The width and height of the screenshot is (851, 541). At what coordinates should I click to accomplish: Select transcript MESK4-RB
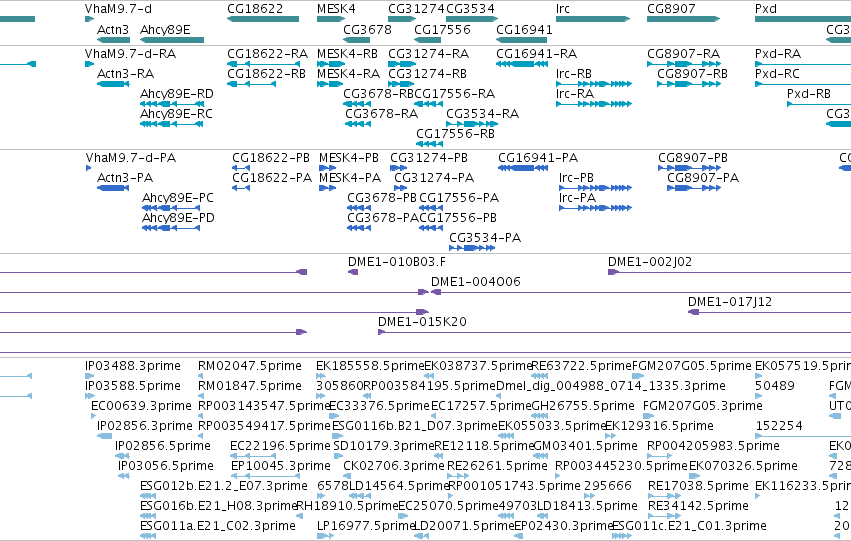pyautogui.click(x=331, y=64)
